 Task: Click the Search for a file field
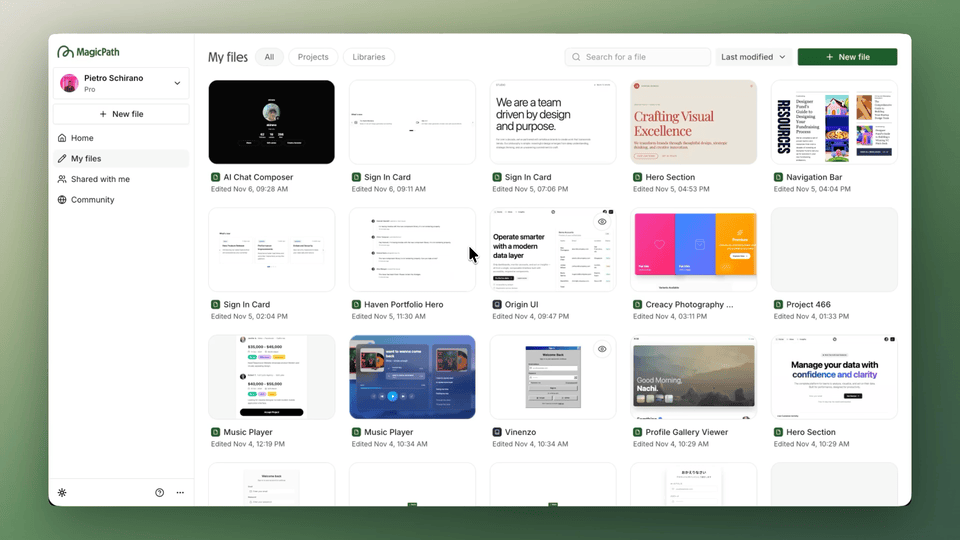tap(638, 57)
